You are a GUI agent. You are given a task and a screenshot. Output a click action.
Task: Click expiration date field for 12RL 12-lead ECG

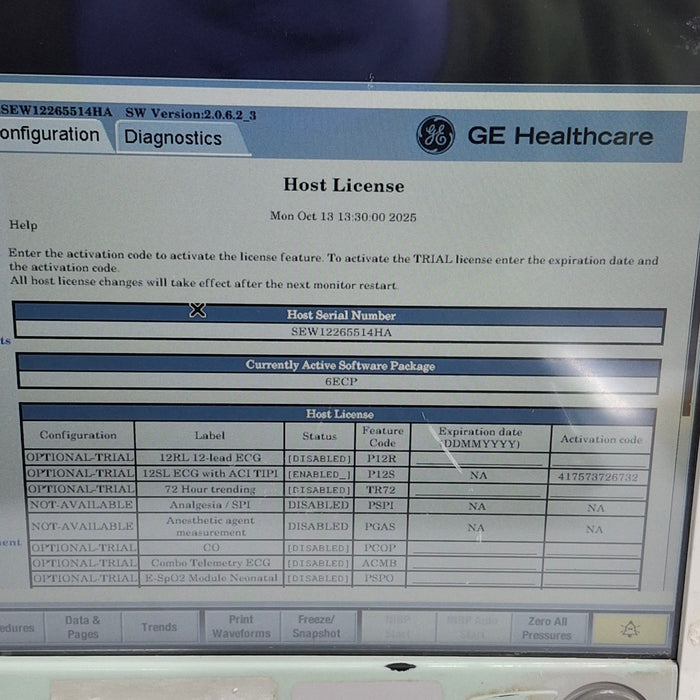tap(479, 459)
